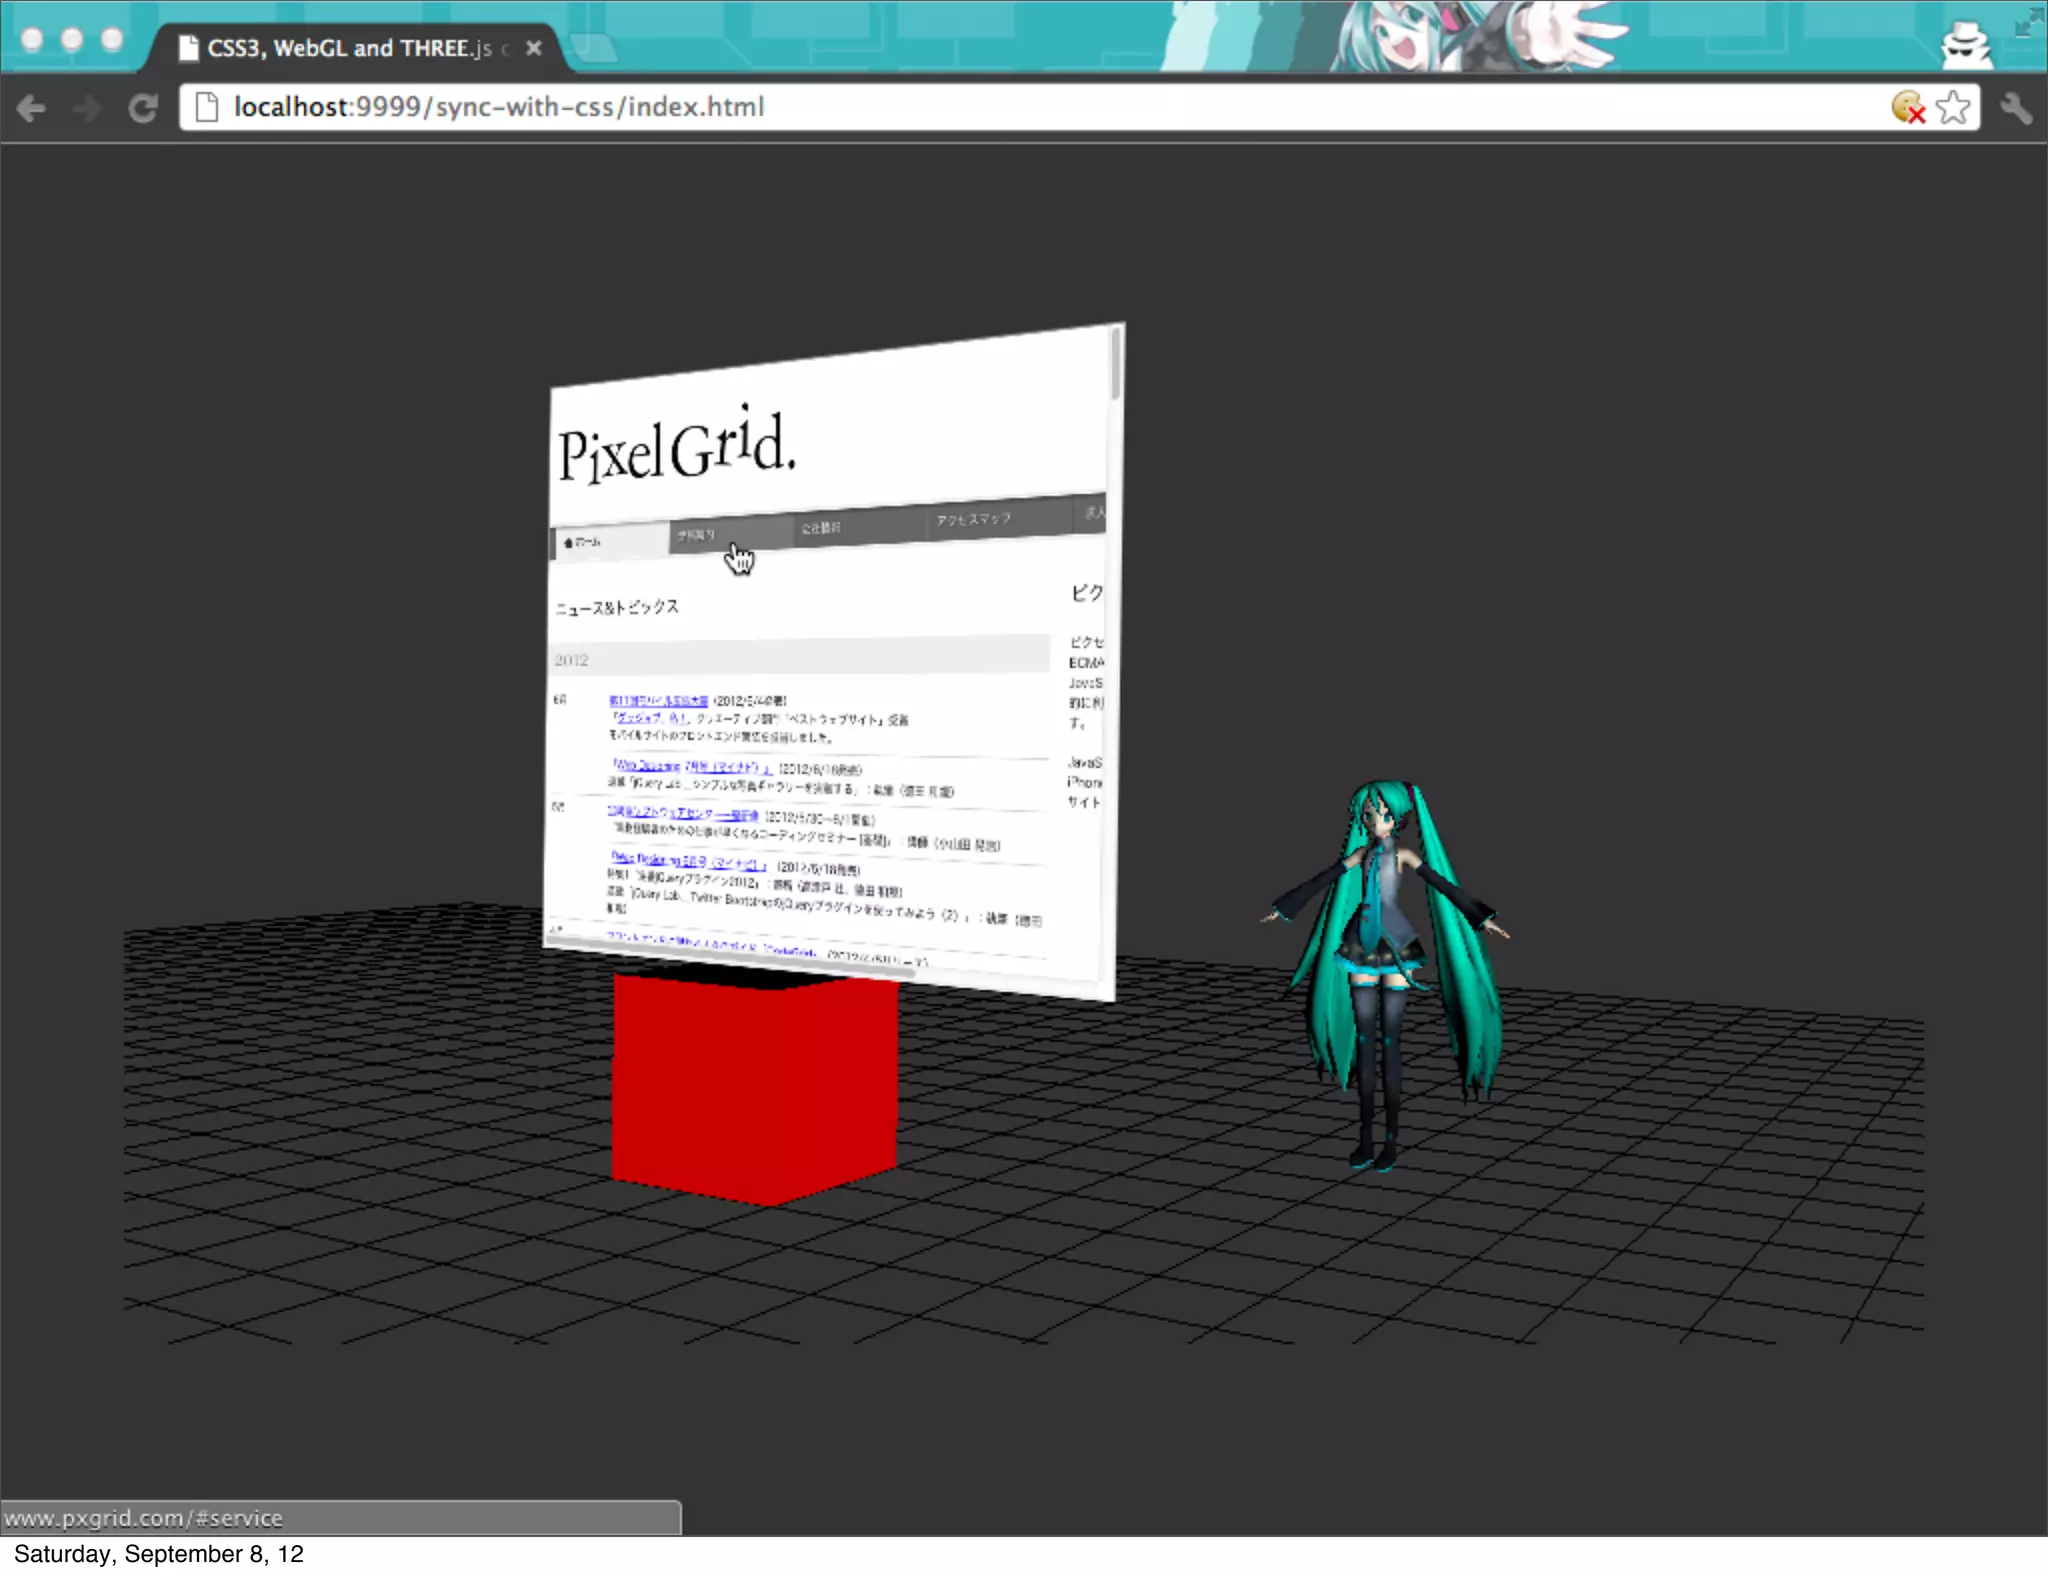Viewport: 2048px width, 1576px height.
Task: Click the PixelGrid logo heading
Action: pos(676,449)
